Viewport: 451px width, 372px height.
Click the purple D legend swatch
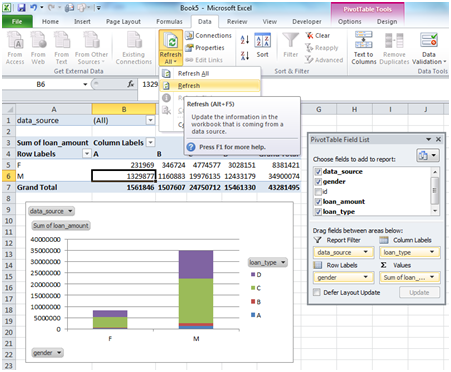pos(253,275)
